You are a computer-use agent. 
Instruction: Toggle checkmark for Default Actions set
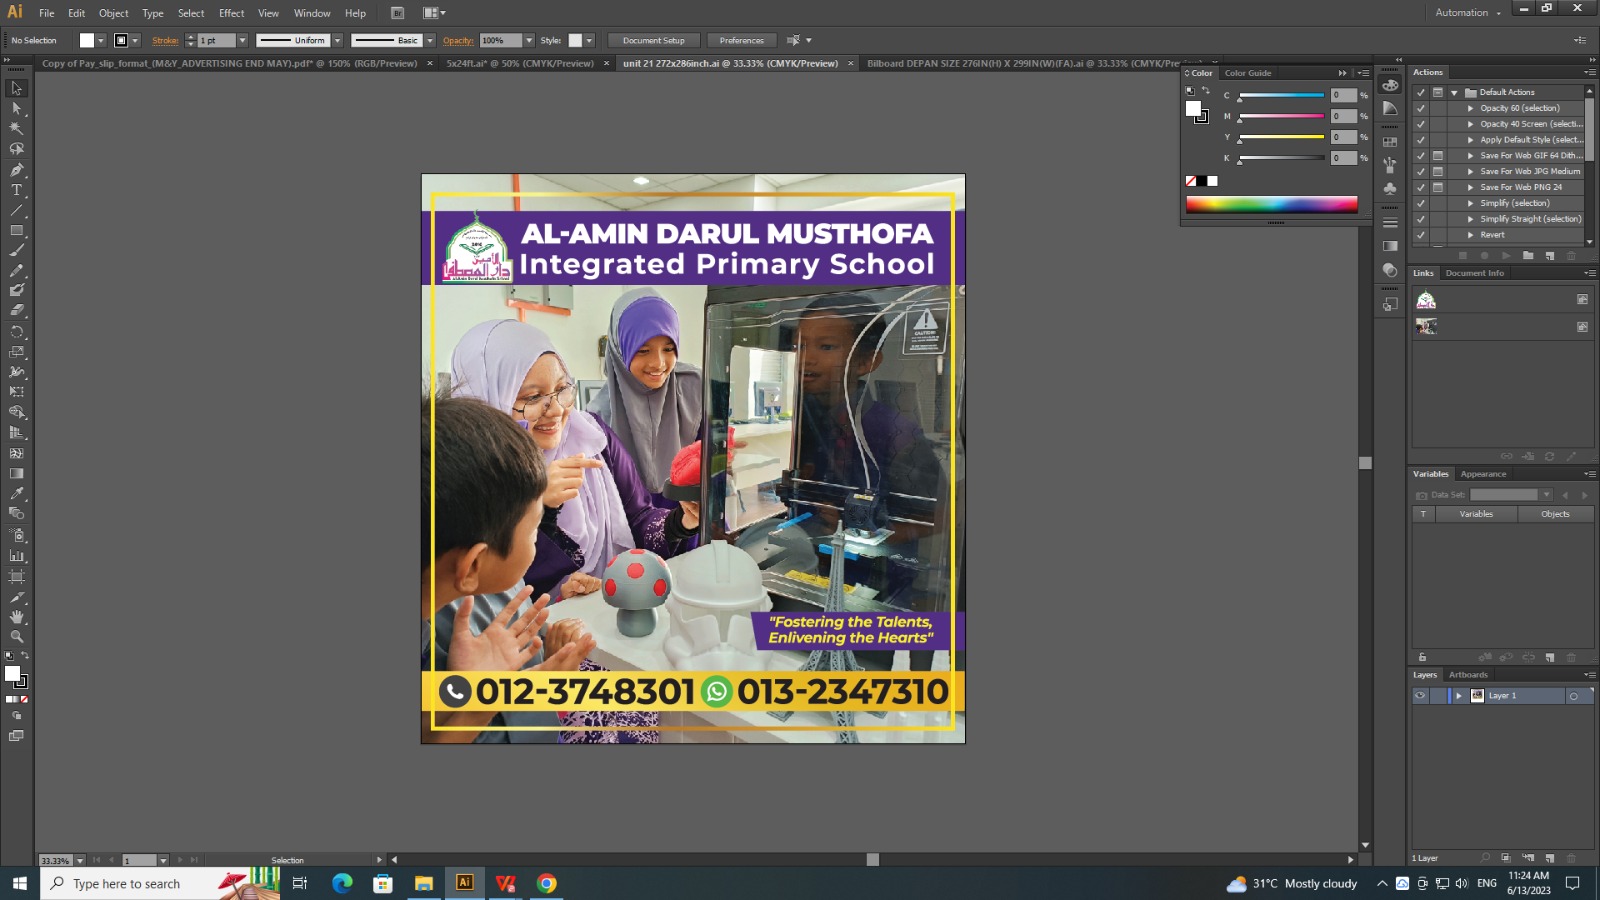point(1421,92)
